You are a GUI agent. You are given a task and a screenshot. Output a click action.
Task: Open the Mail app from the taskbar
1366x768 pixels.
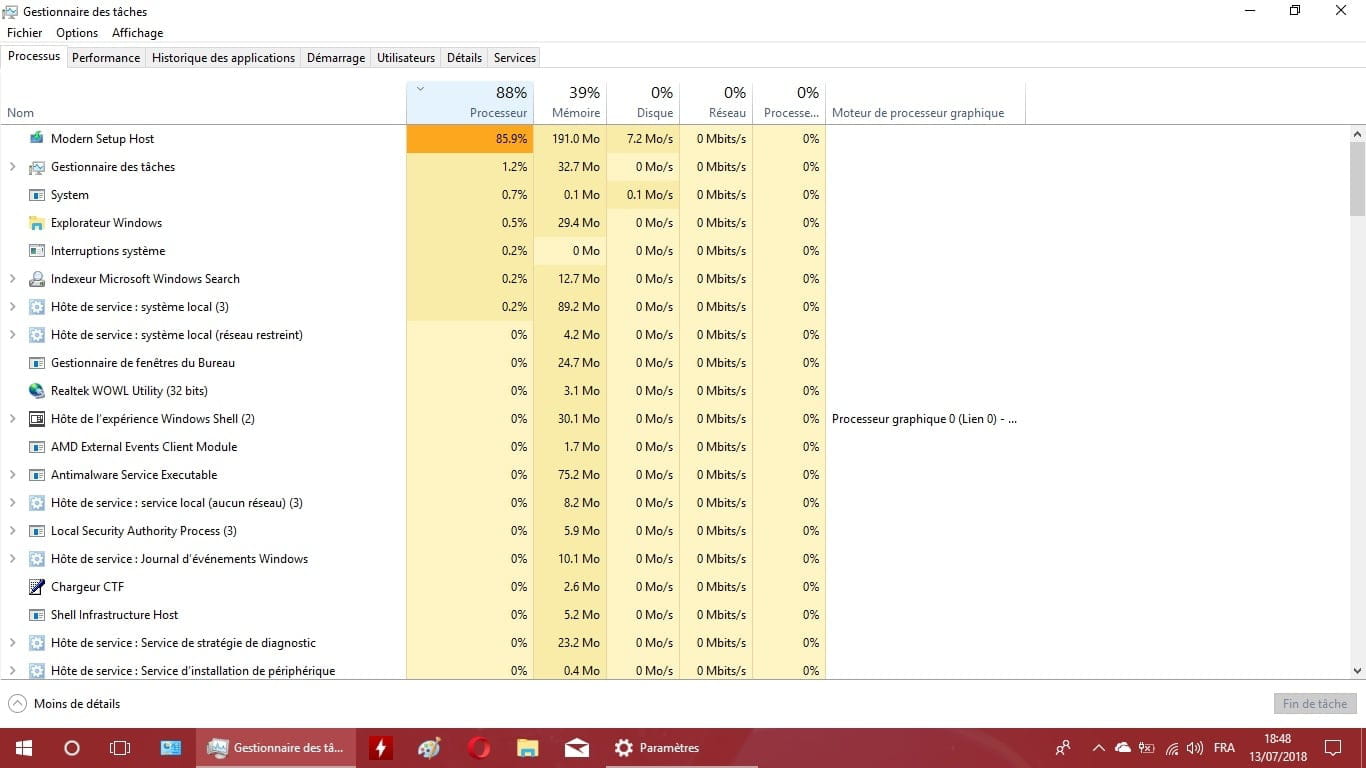click(x=577, y=747)
